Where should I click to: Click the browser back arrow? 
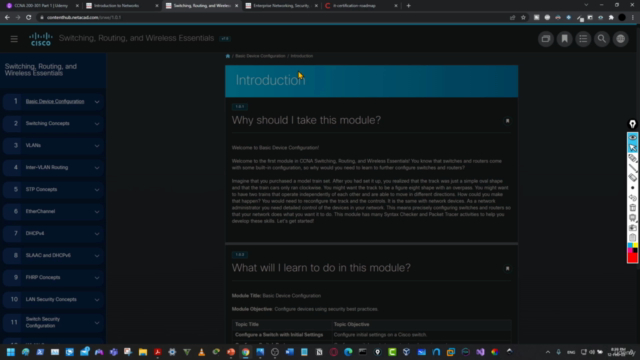pyautogui.click(x=7, y=18)
